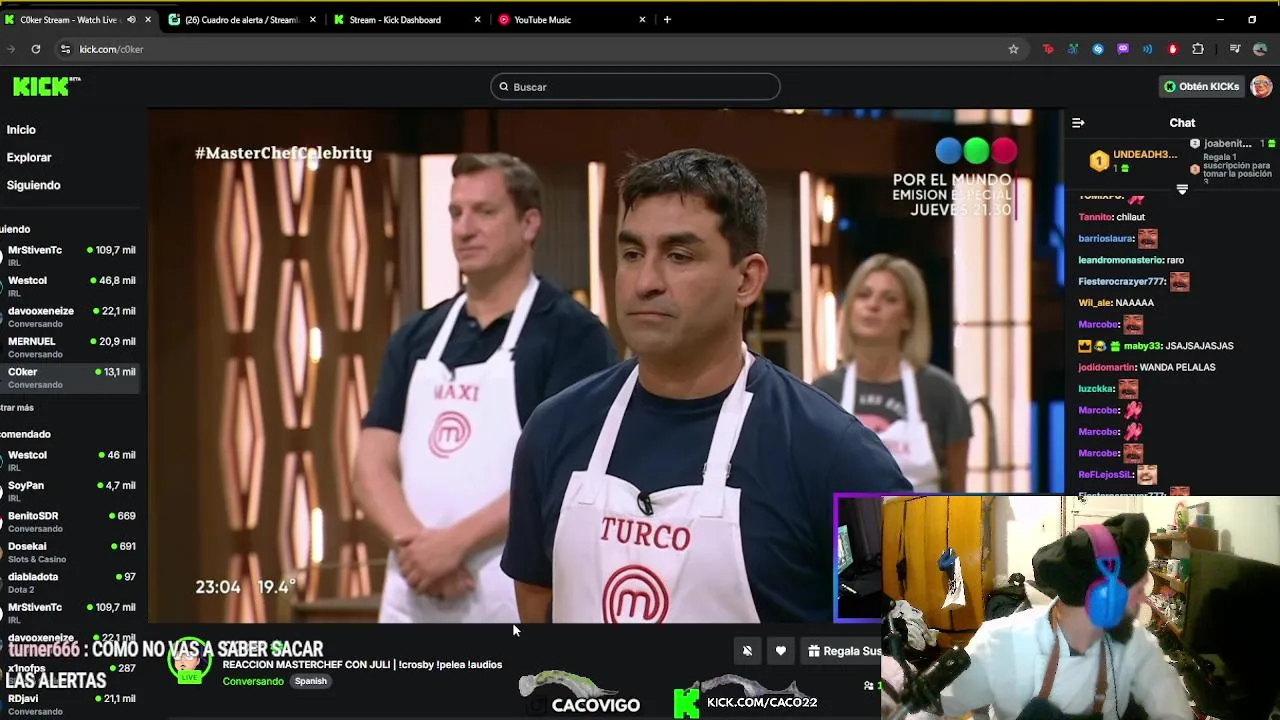Open the red hand blocker extension

tap(1173, 49)
